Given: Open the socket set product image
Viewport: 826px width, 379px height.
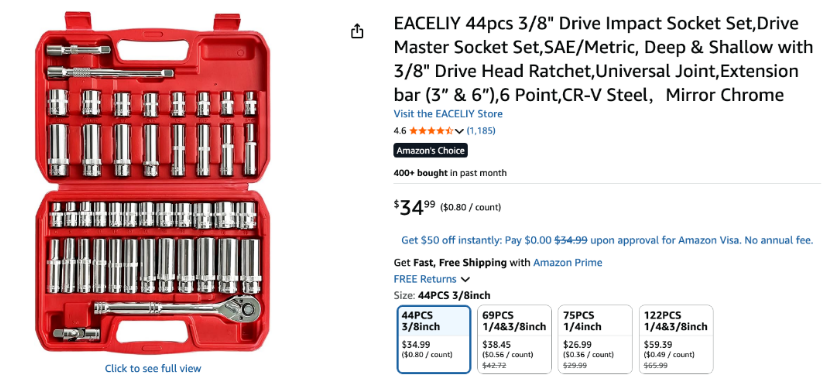Looking at the screenshot, I should point(153,184).
